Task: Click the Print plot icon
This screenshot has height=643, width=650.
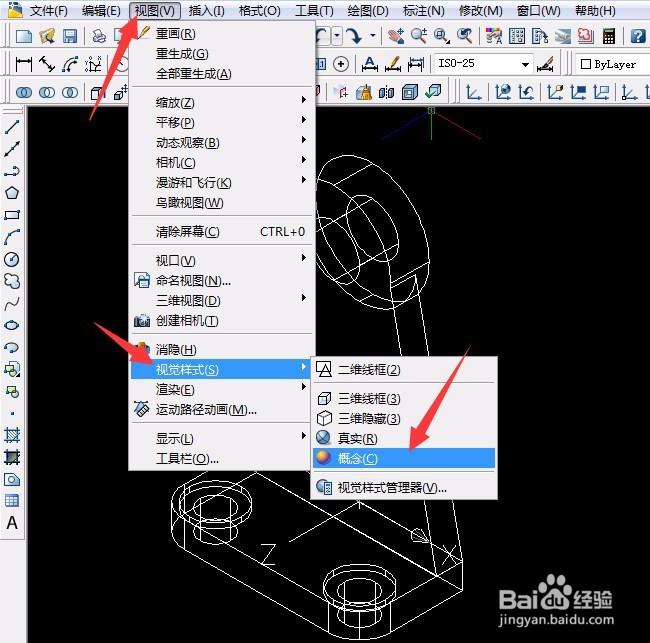Action: pos(99,36)
